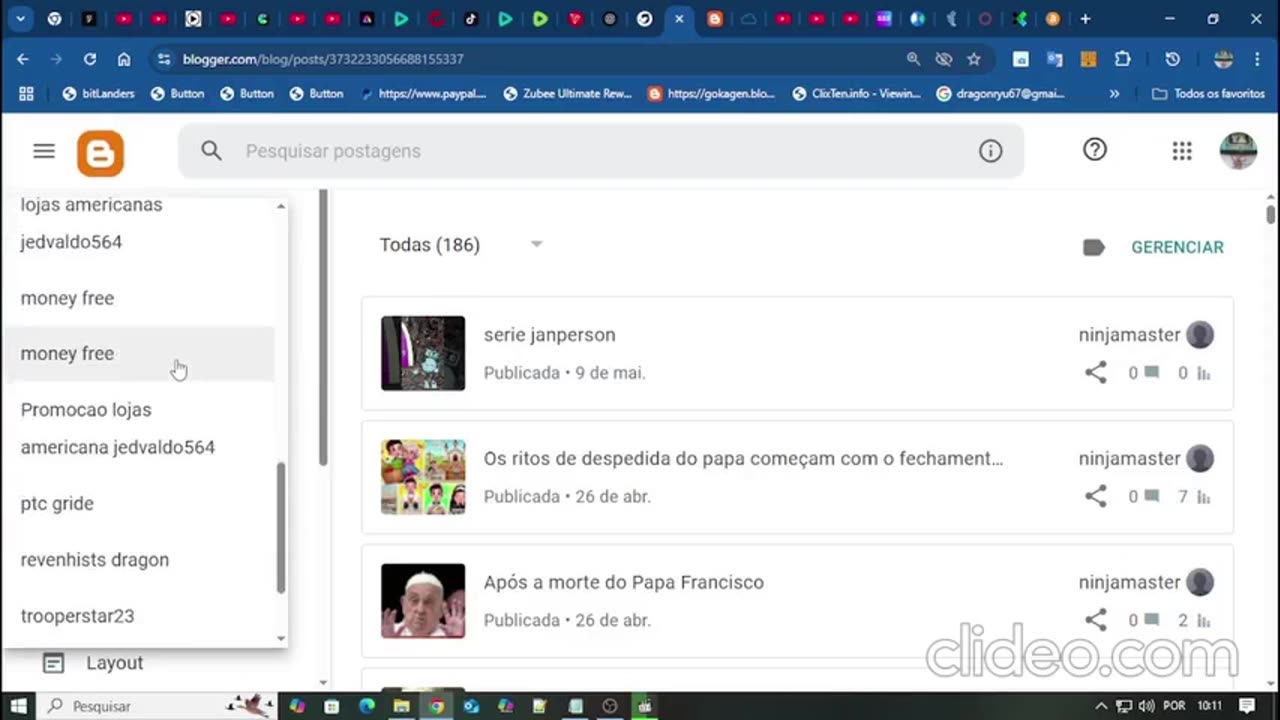The image size is (1280, 720).
Task: Show hidden system tray icons
Action: click(x=1101, y=706)
